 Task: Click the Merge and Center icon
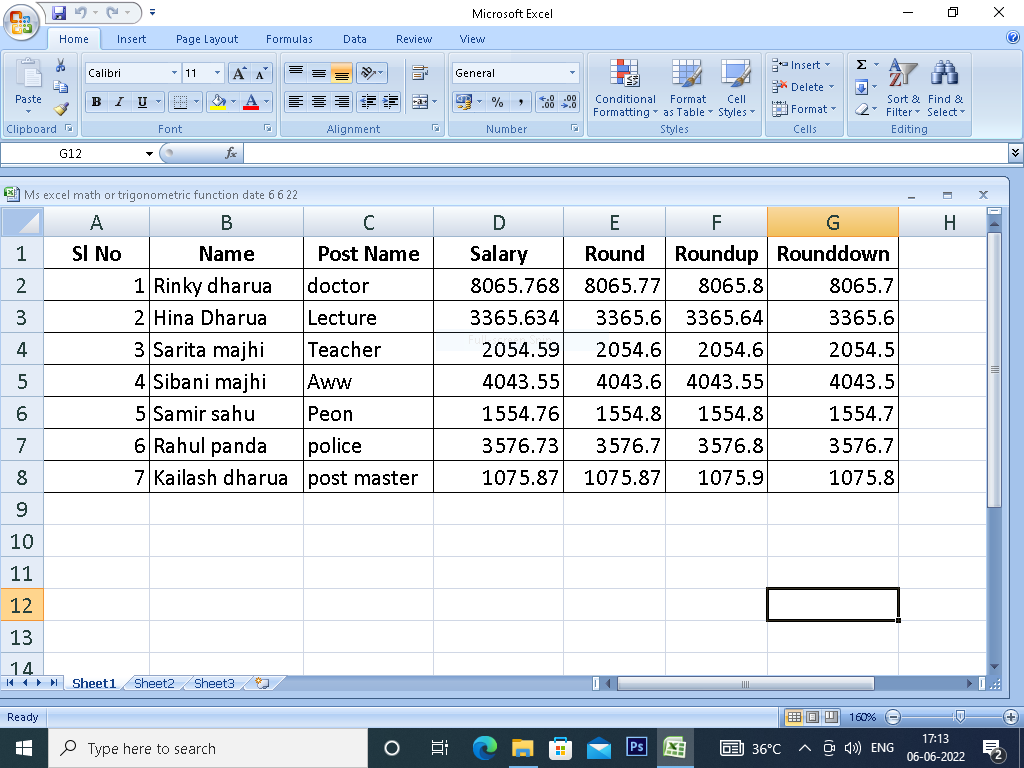click(420, 102)
